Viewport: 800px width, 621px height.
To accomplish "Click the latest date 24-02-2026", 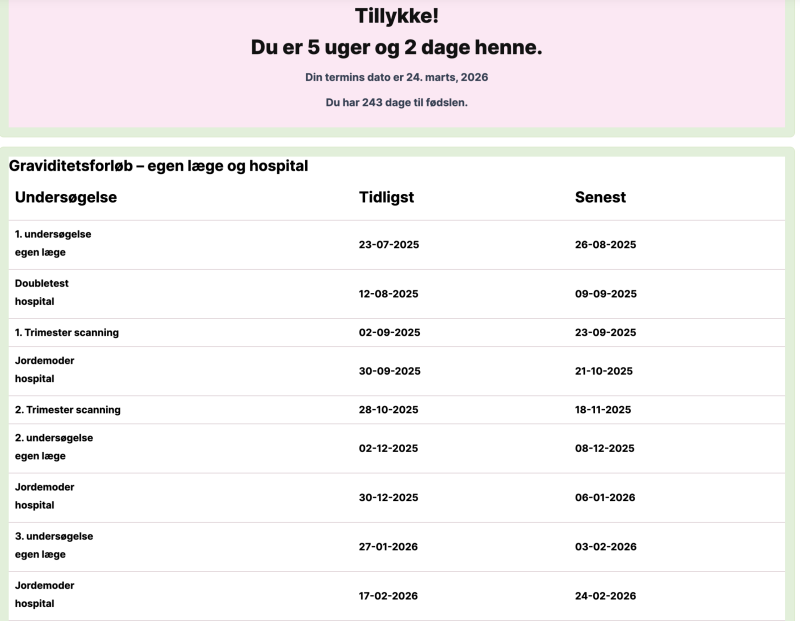I will 605,596.
